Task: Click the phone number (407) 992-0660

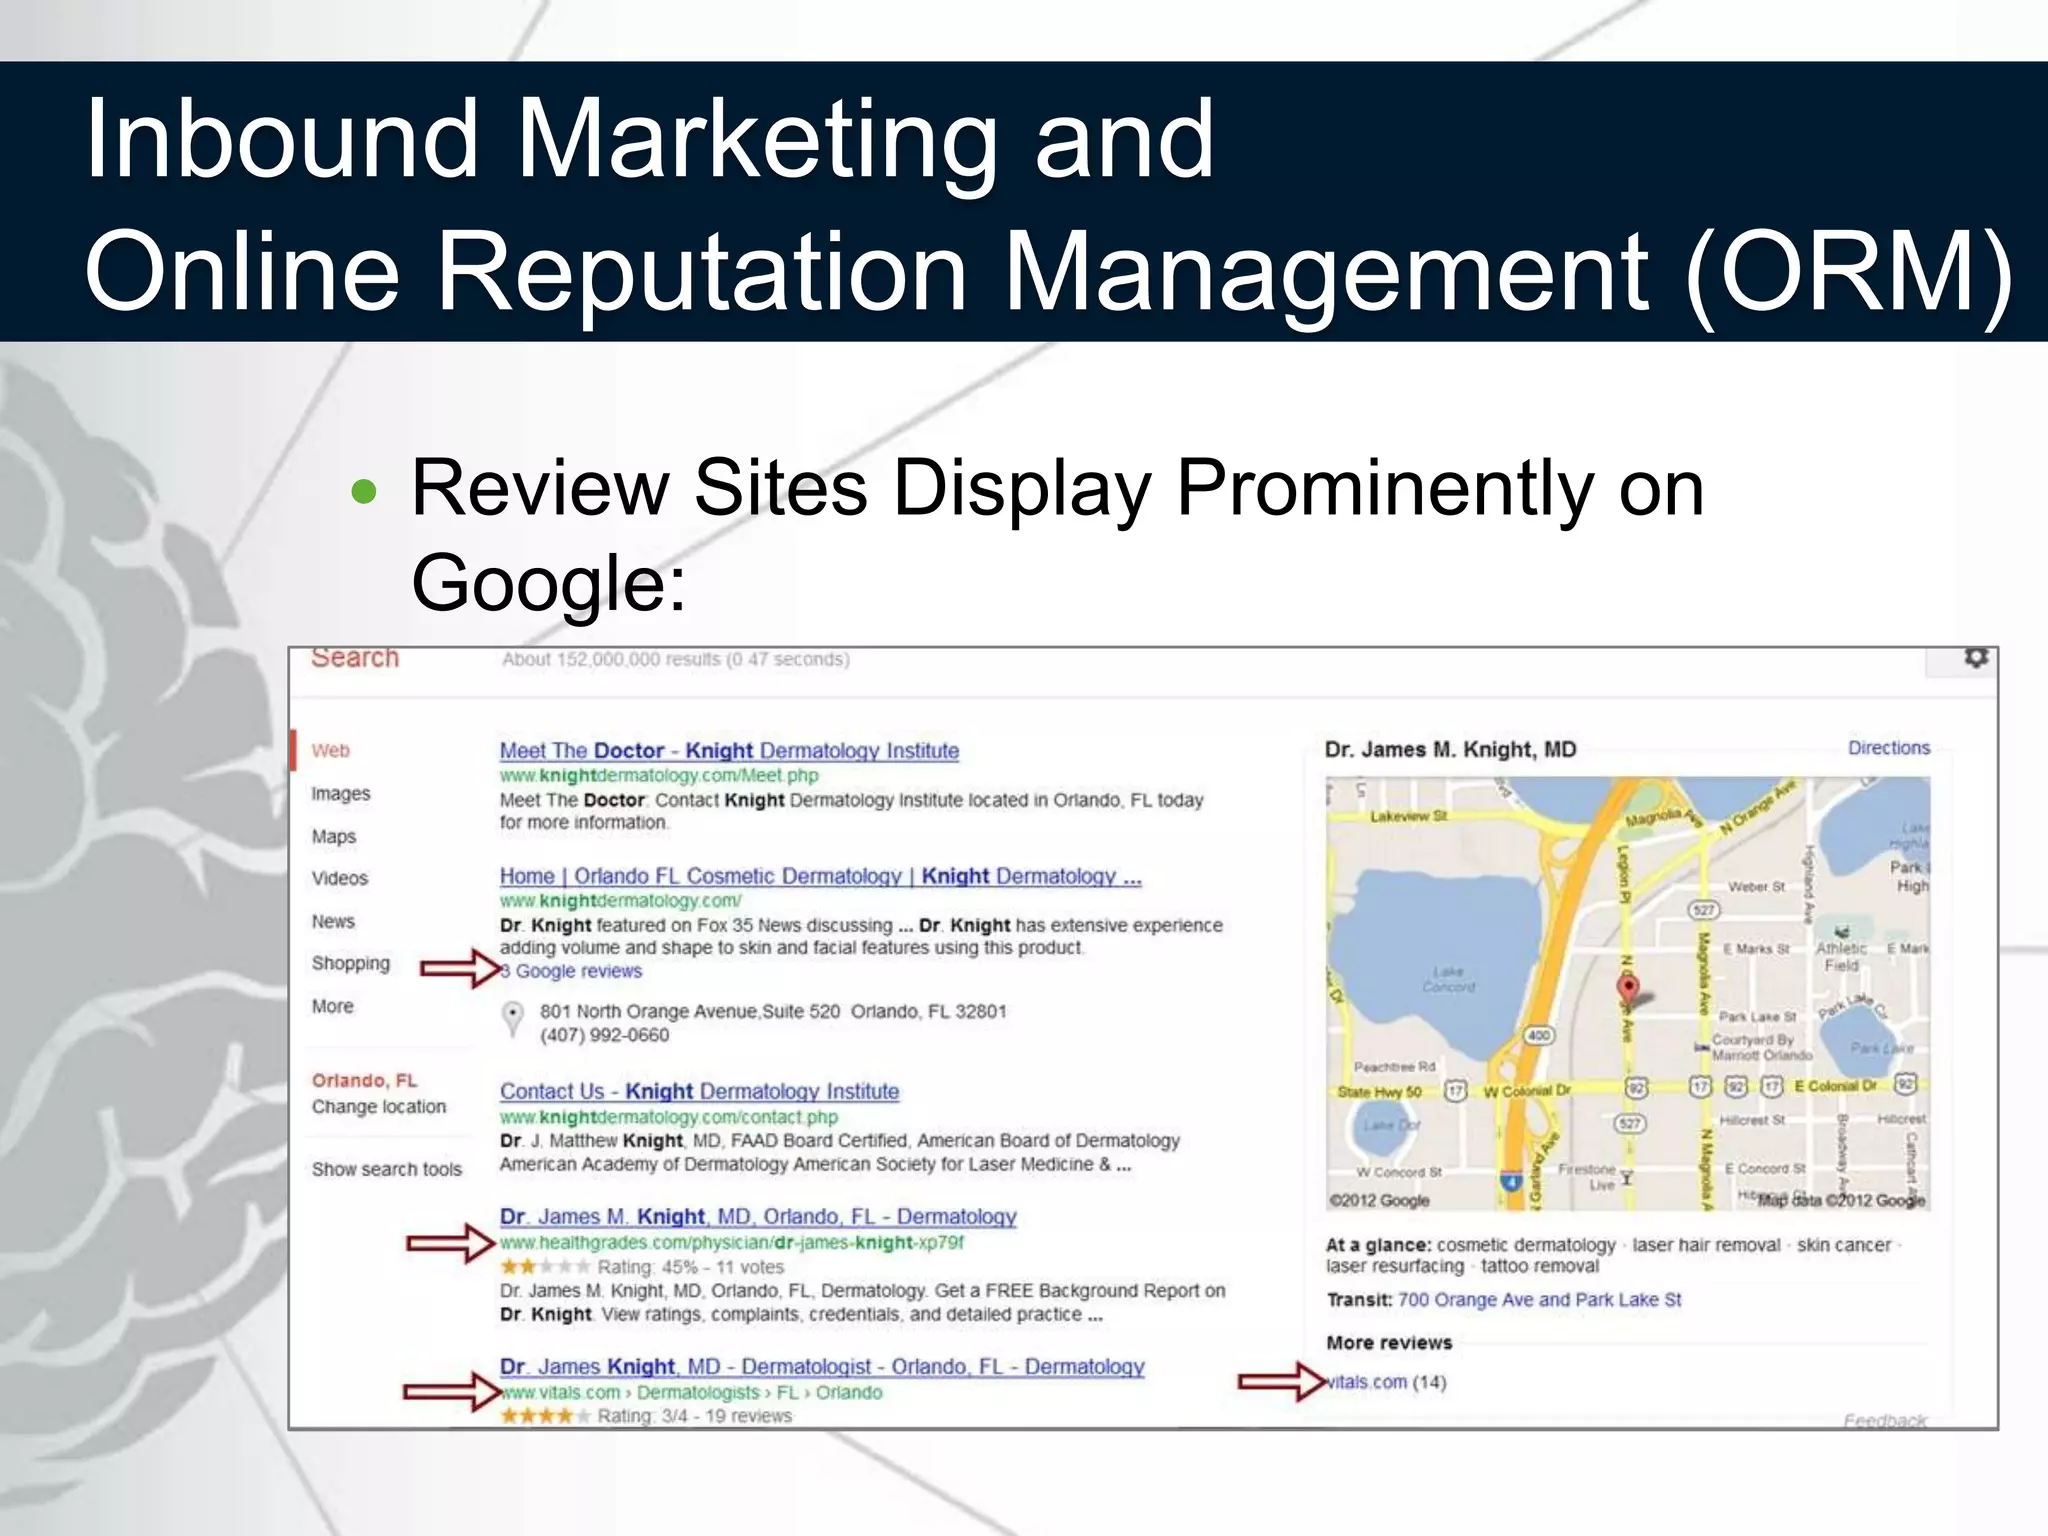Action: coord(604,1036)
